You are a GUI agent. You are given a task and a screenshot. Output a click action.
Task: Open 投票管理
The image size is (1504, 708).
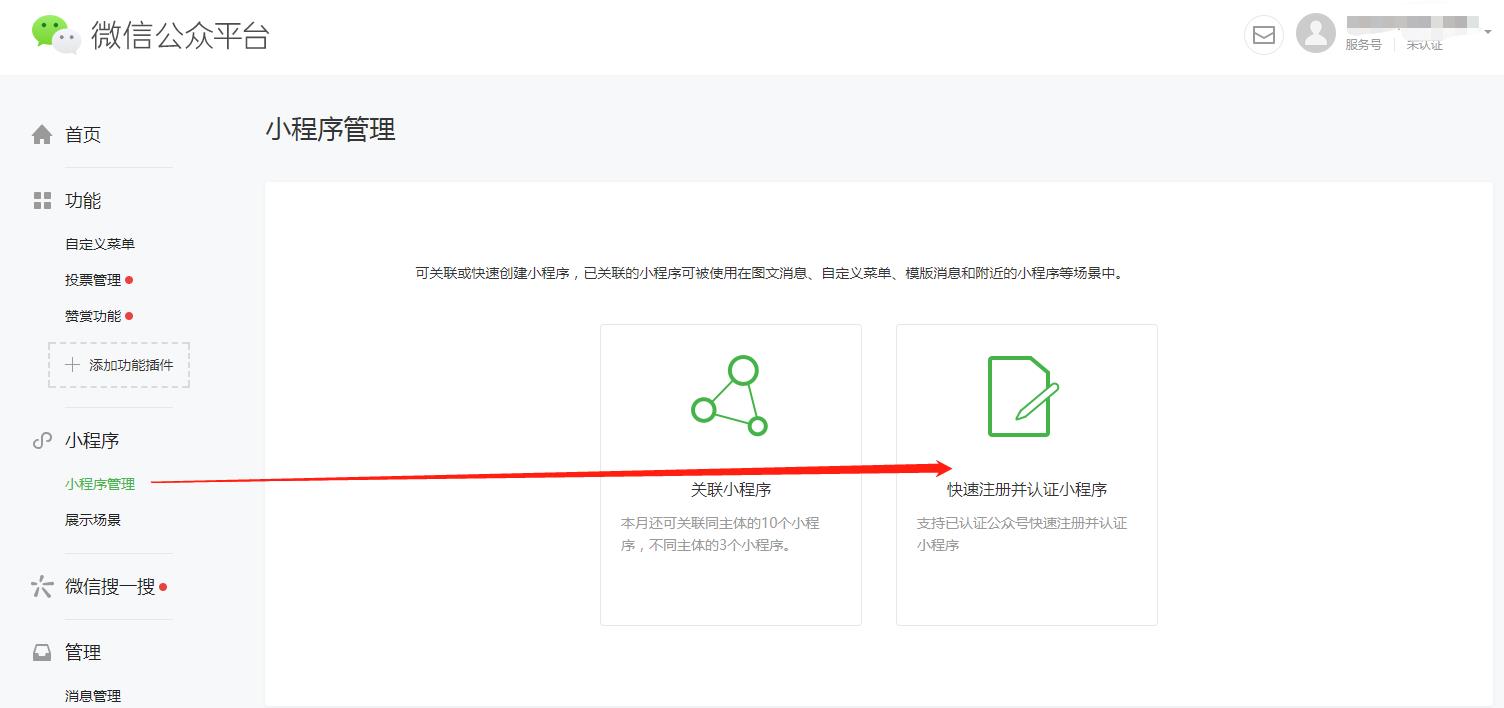coord(93,280)
